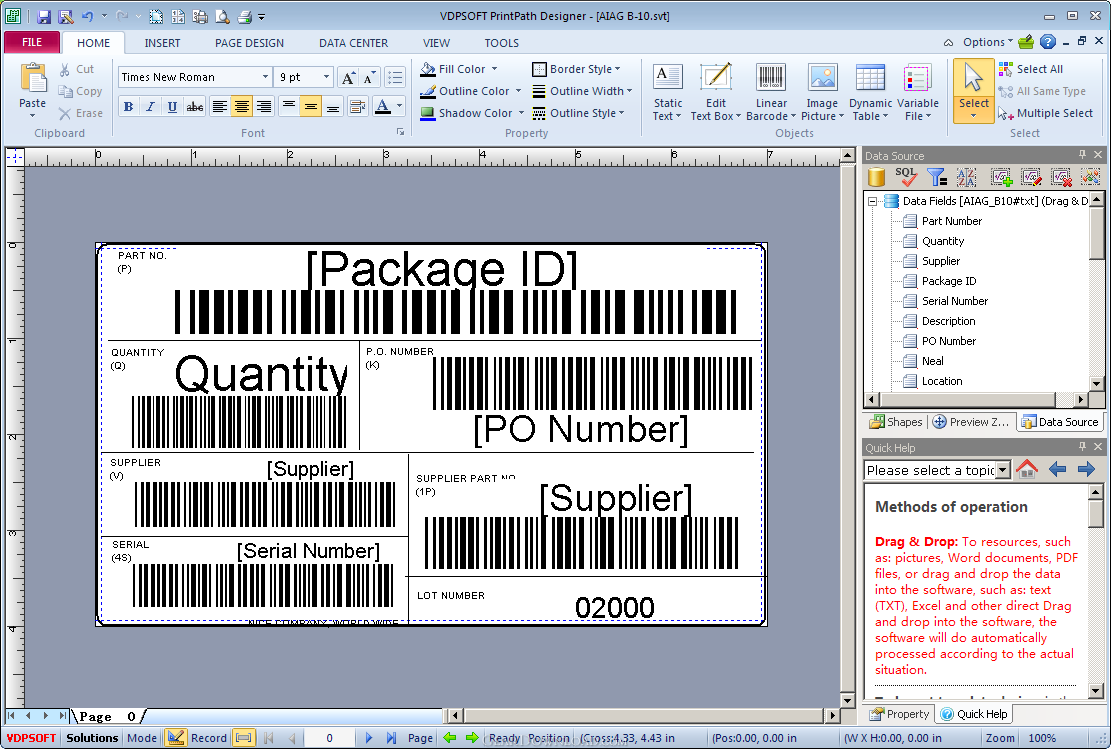This screenshot has height=749, width=1111.
Task: Open the Quick Help topic dropdown
Action: (x=1003, y=470)
